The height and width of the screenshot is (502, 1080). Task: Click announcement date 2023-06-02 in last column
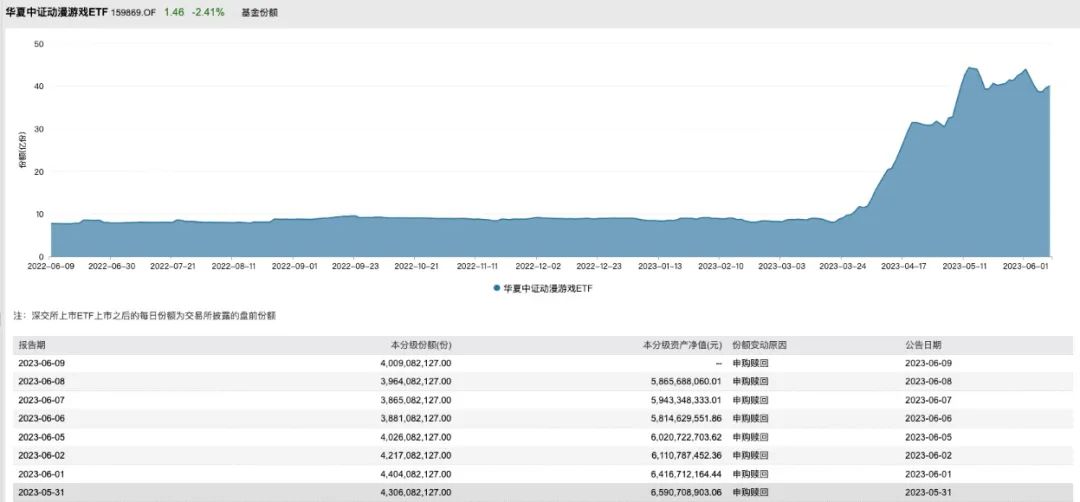click(929, 456)
